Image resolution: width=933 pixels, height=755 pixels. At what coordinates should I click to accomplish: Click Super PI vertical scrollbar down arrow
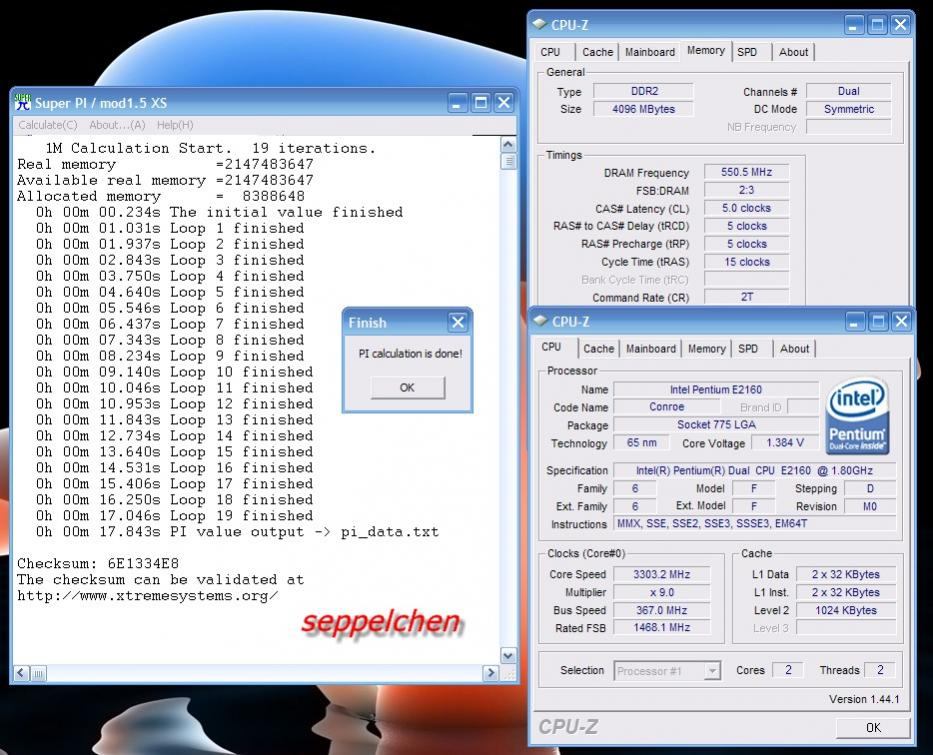click(508, 656)
